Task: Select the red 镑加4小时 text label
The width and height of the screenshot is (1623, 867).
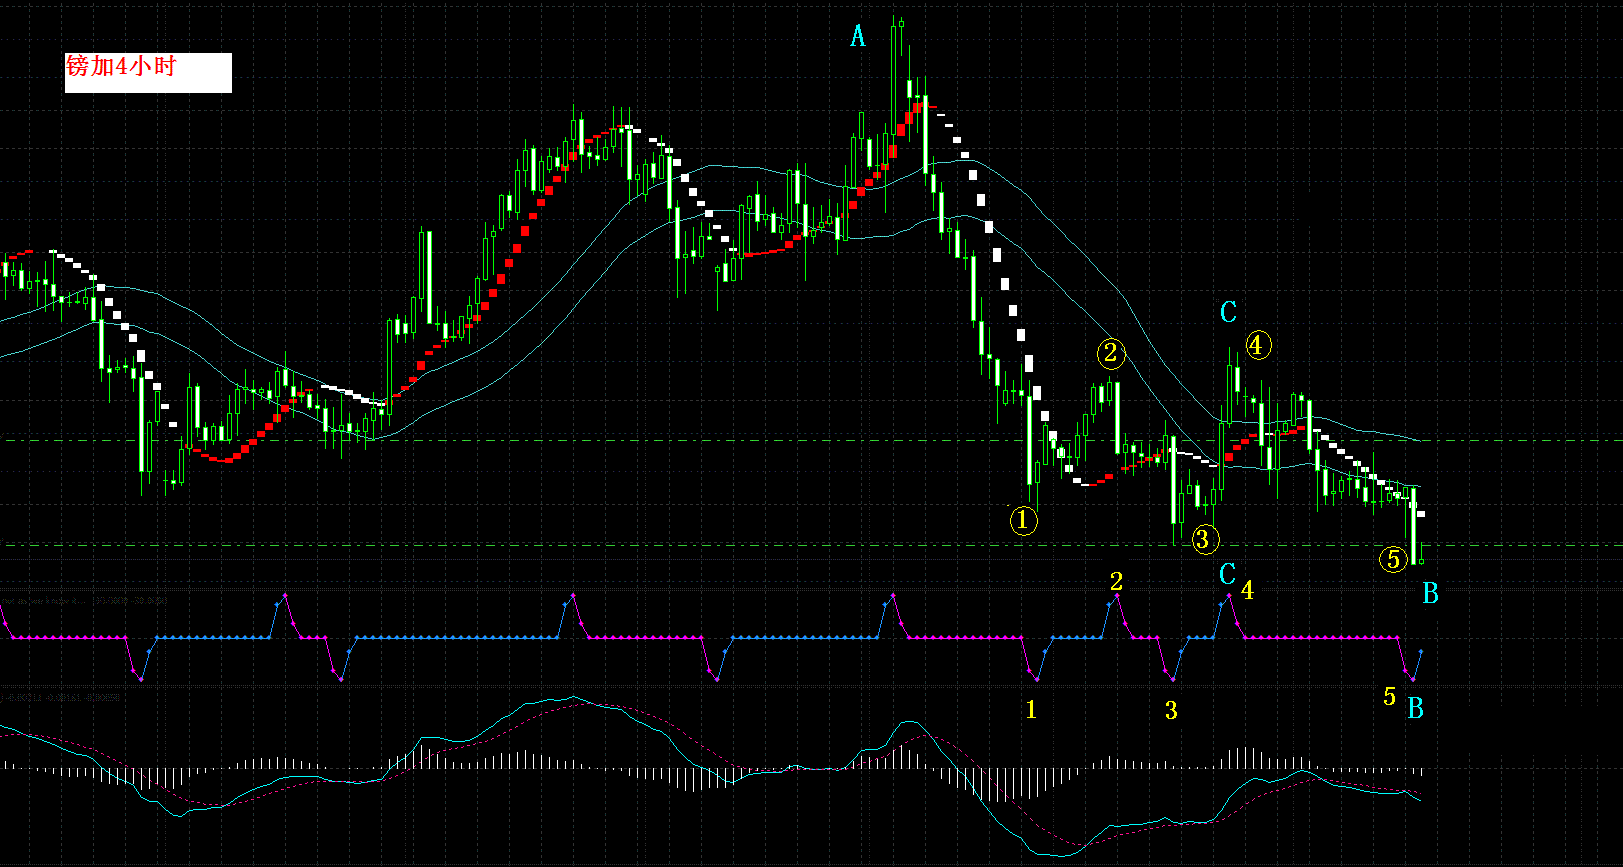Action: tap(121, 66)
